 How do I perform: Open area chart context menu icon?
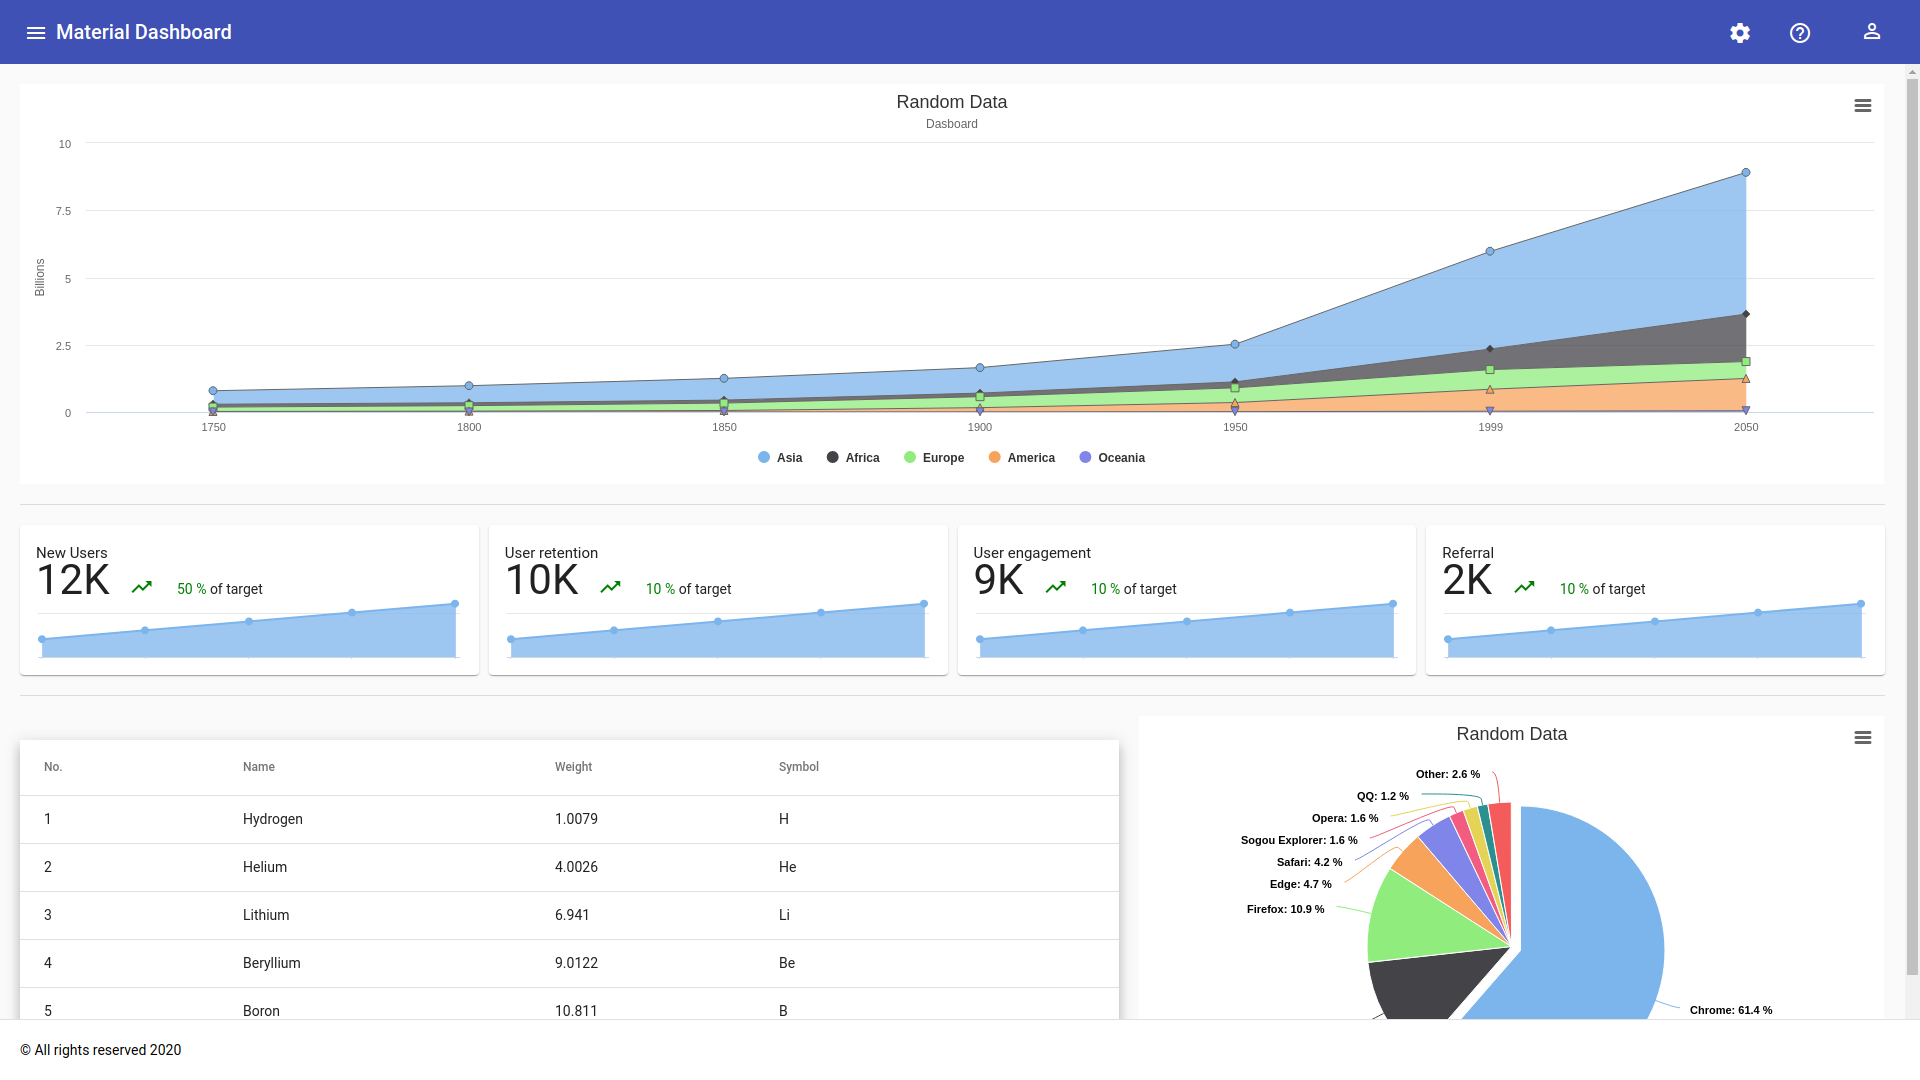coord(1862,106)
